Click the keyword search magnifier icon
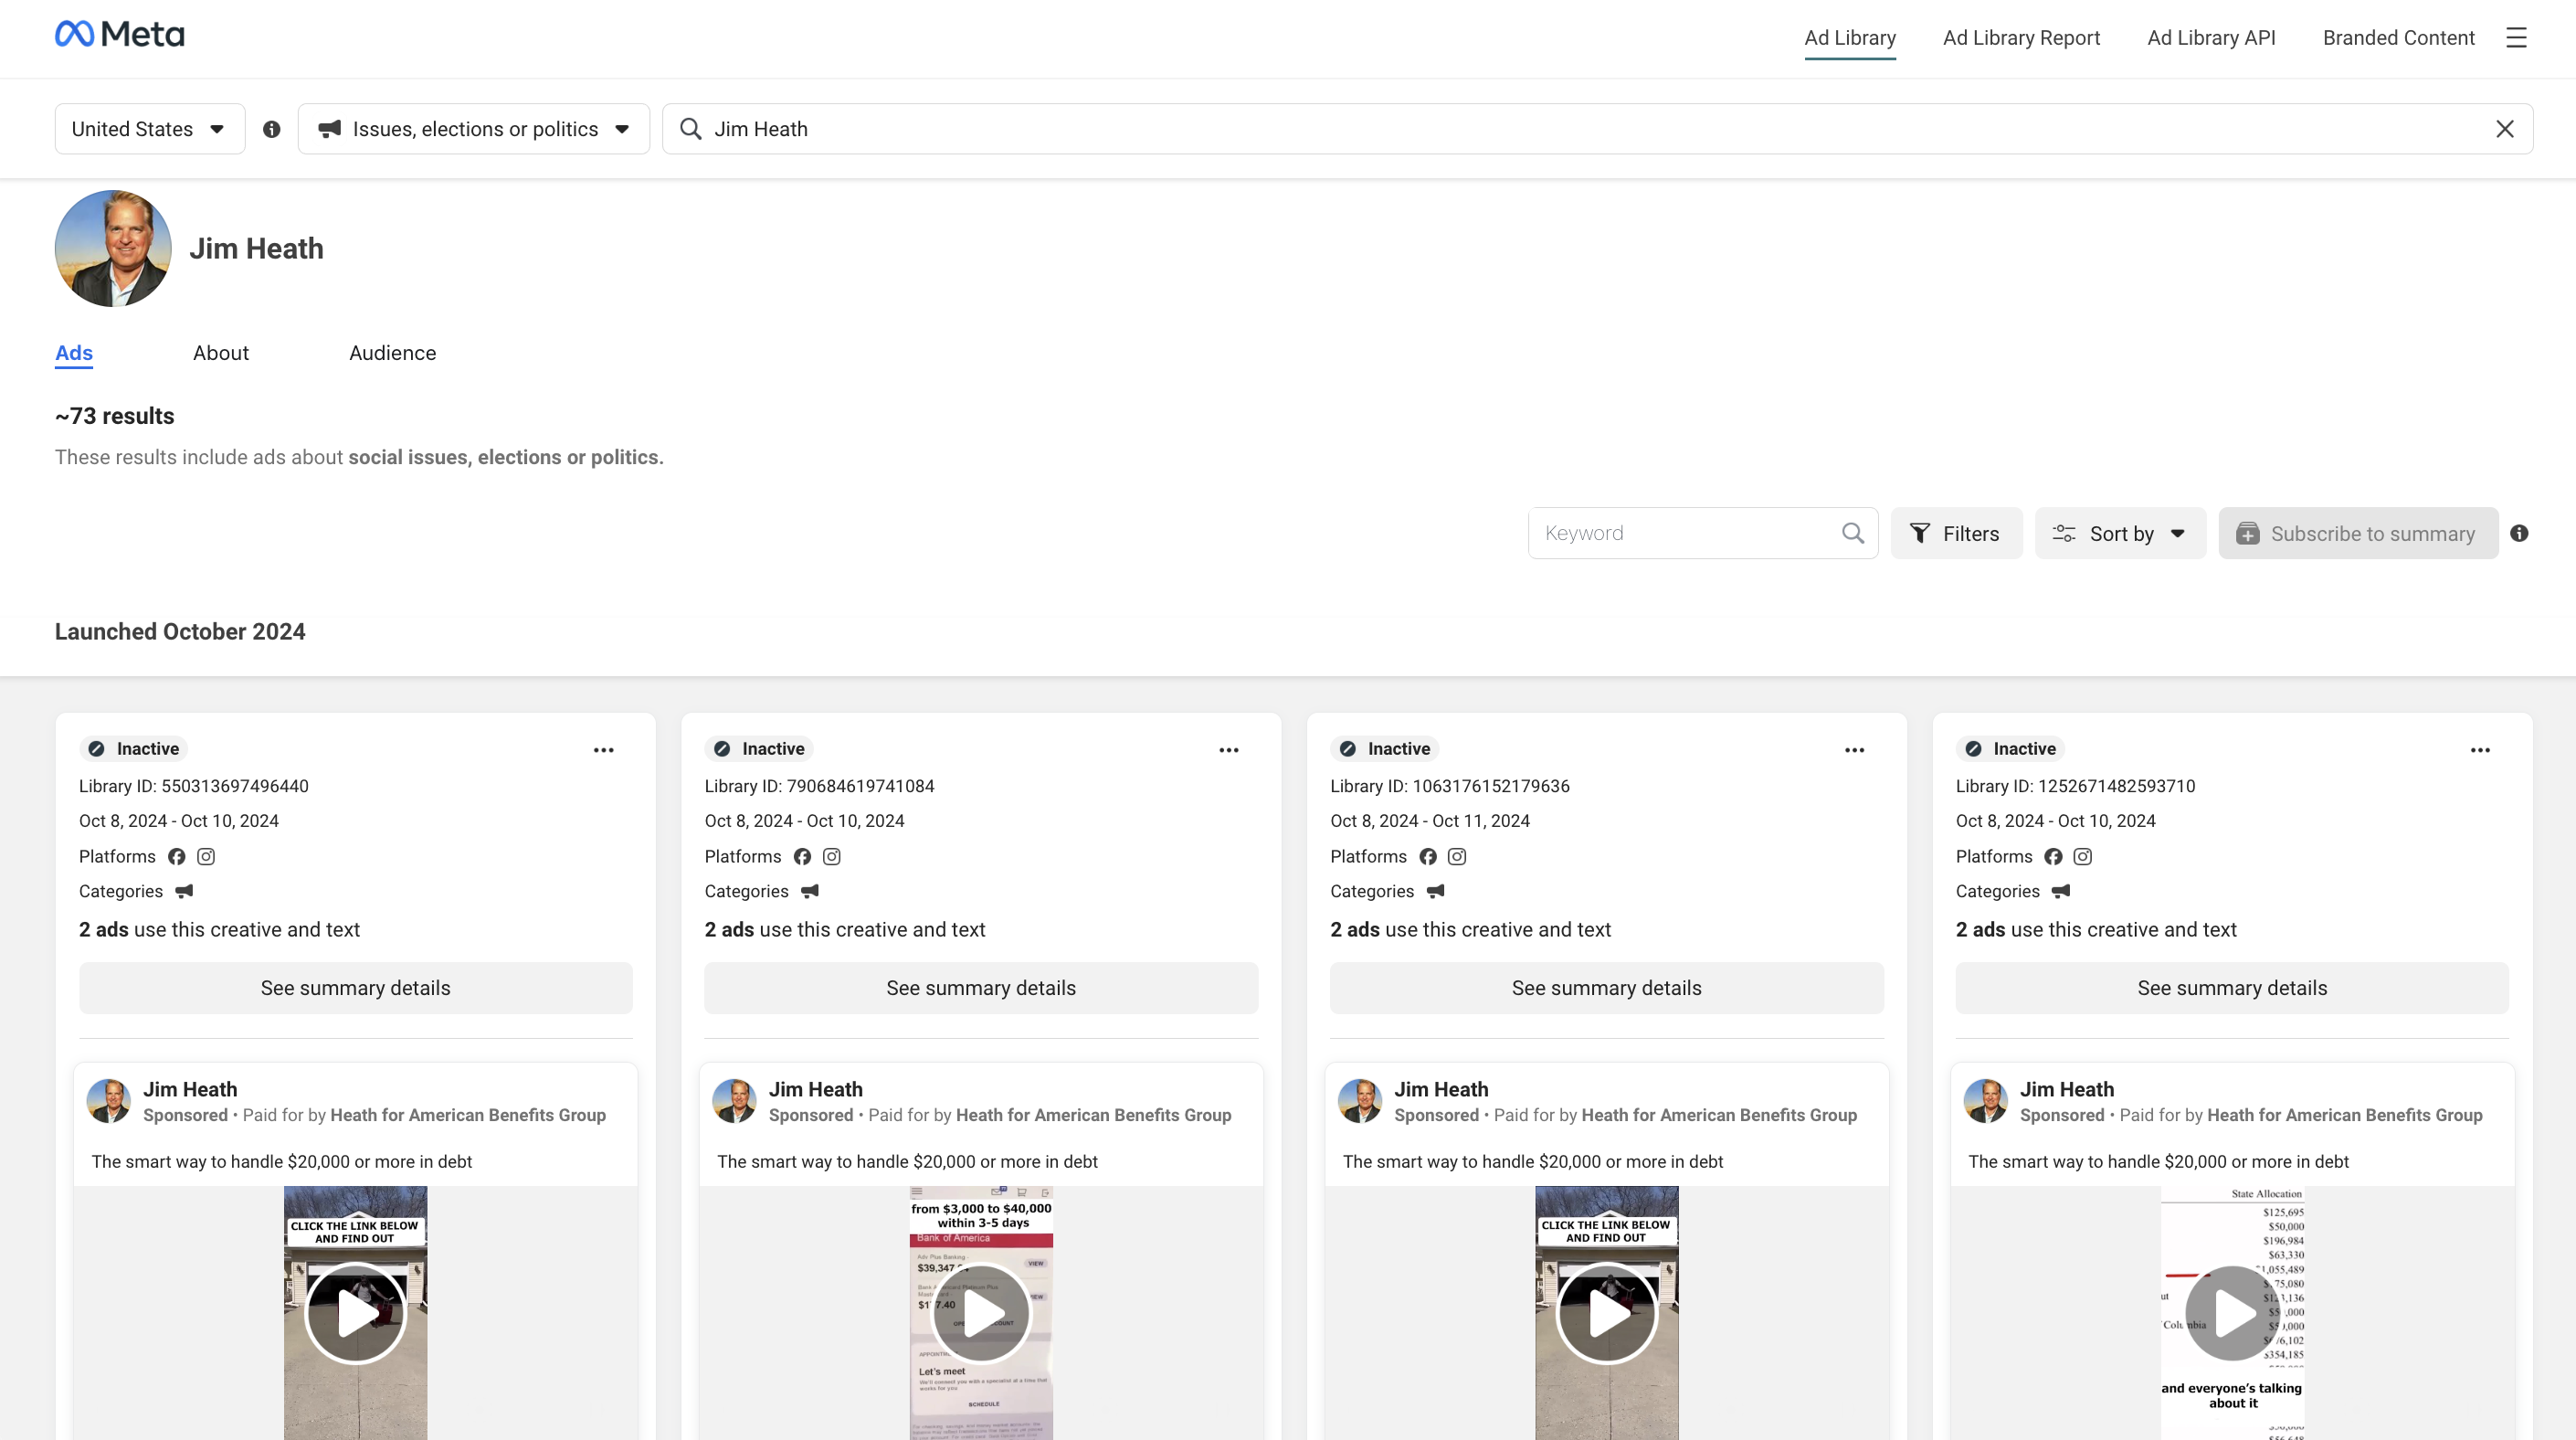 point(1852,533)
